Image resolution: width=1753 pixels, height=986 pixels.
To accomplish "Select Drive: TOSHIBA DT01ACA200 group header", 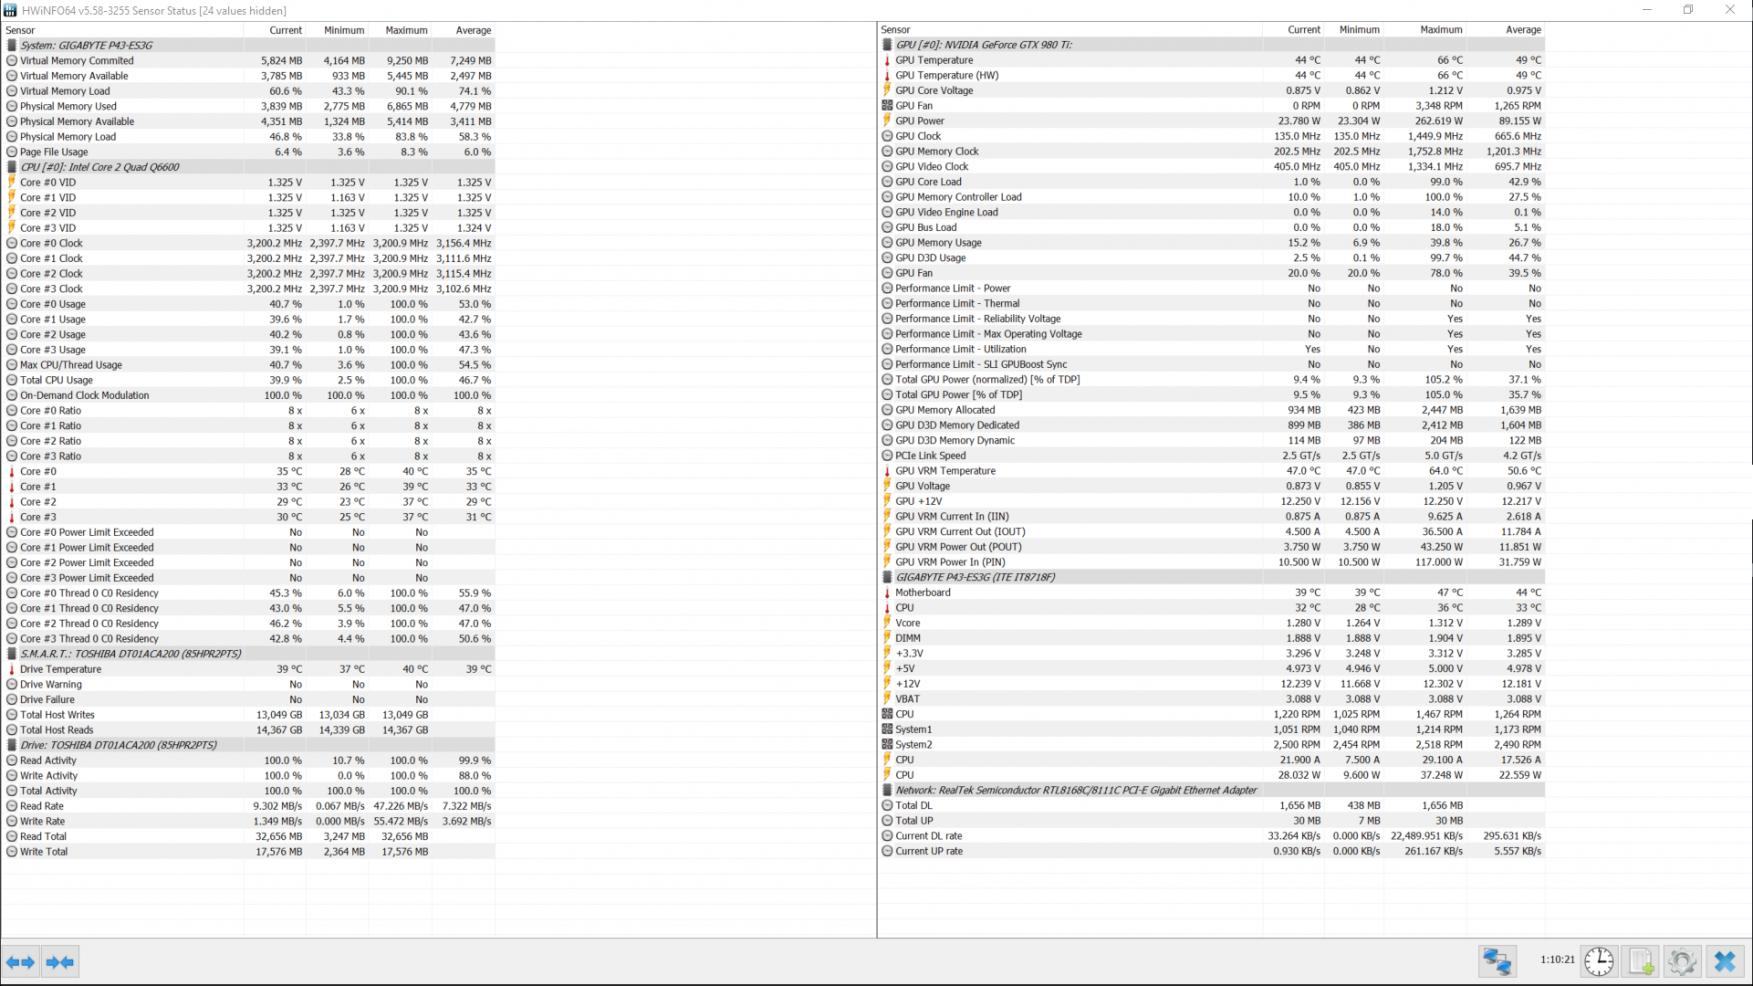I will click(x=248, y=745).
